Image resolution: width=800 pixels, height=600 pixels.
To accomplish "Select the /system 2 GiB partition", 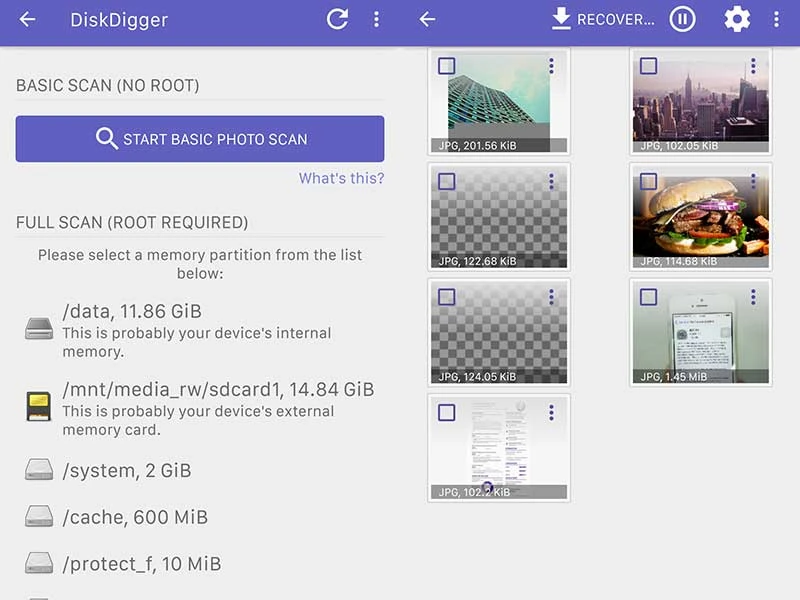I will click(x=125, y=470).
